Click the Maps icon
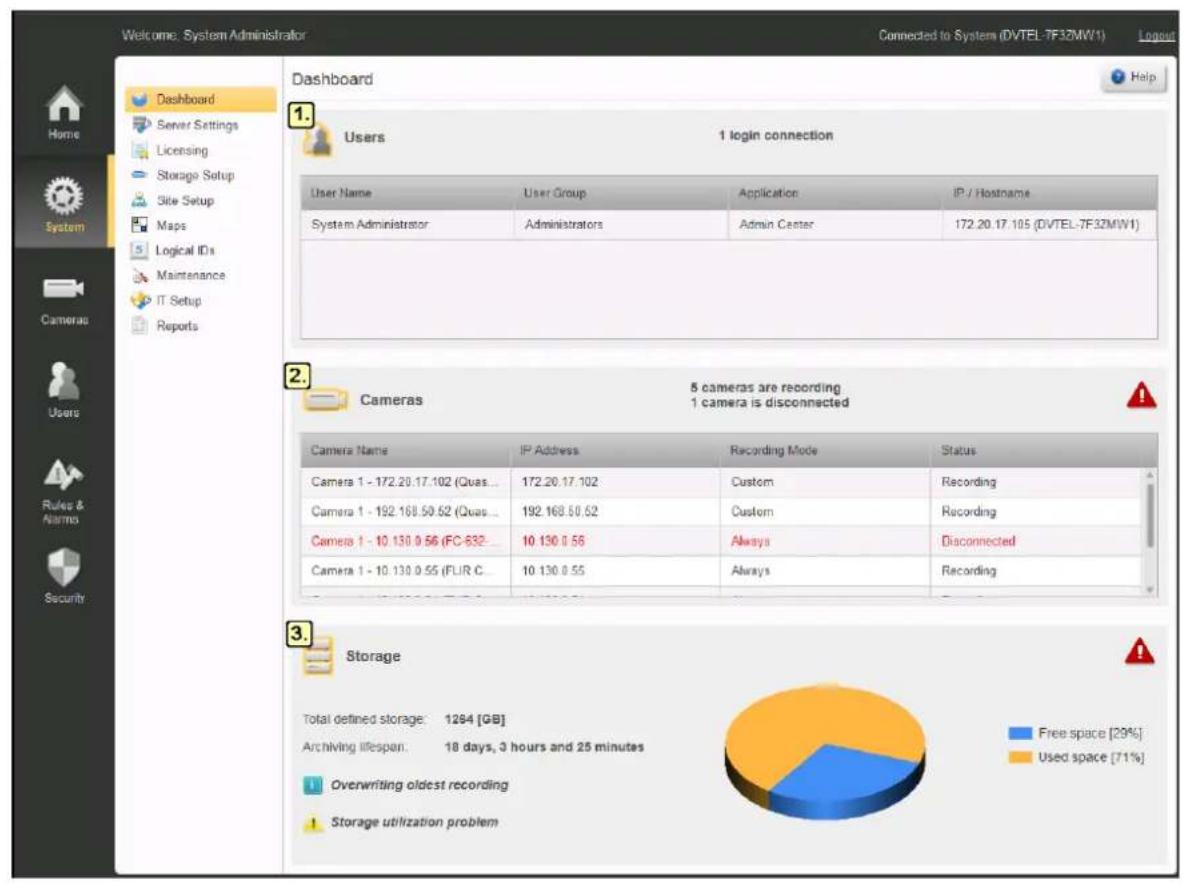The width and height of the screenshot is (1184, 884). (140, 225)
